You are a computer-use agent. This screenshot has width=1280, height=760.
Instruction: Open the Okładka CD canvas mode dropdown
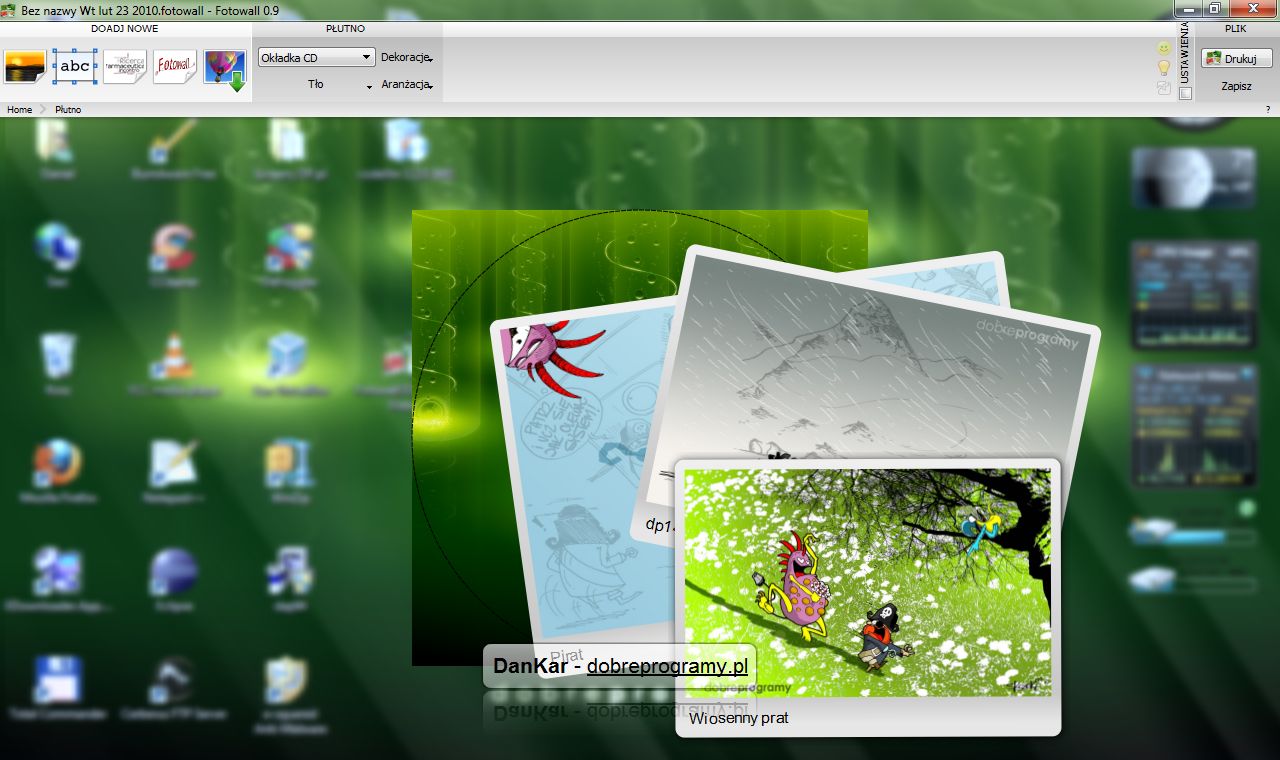pyautogui.click(x=316, y=58)
